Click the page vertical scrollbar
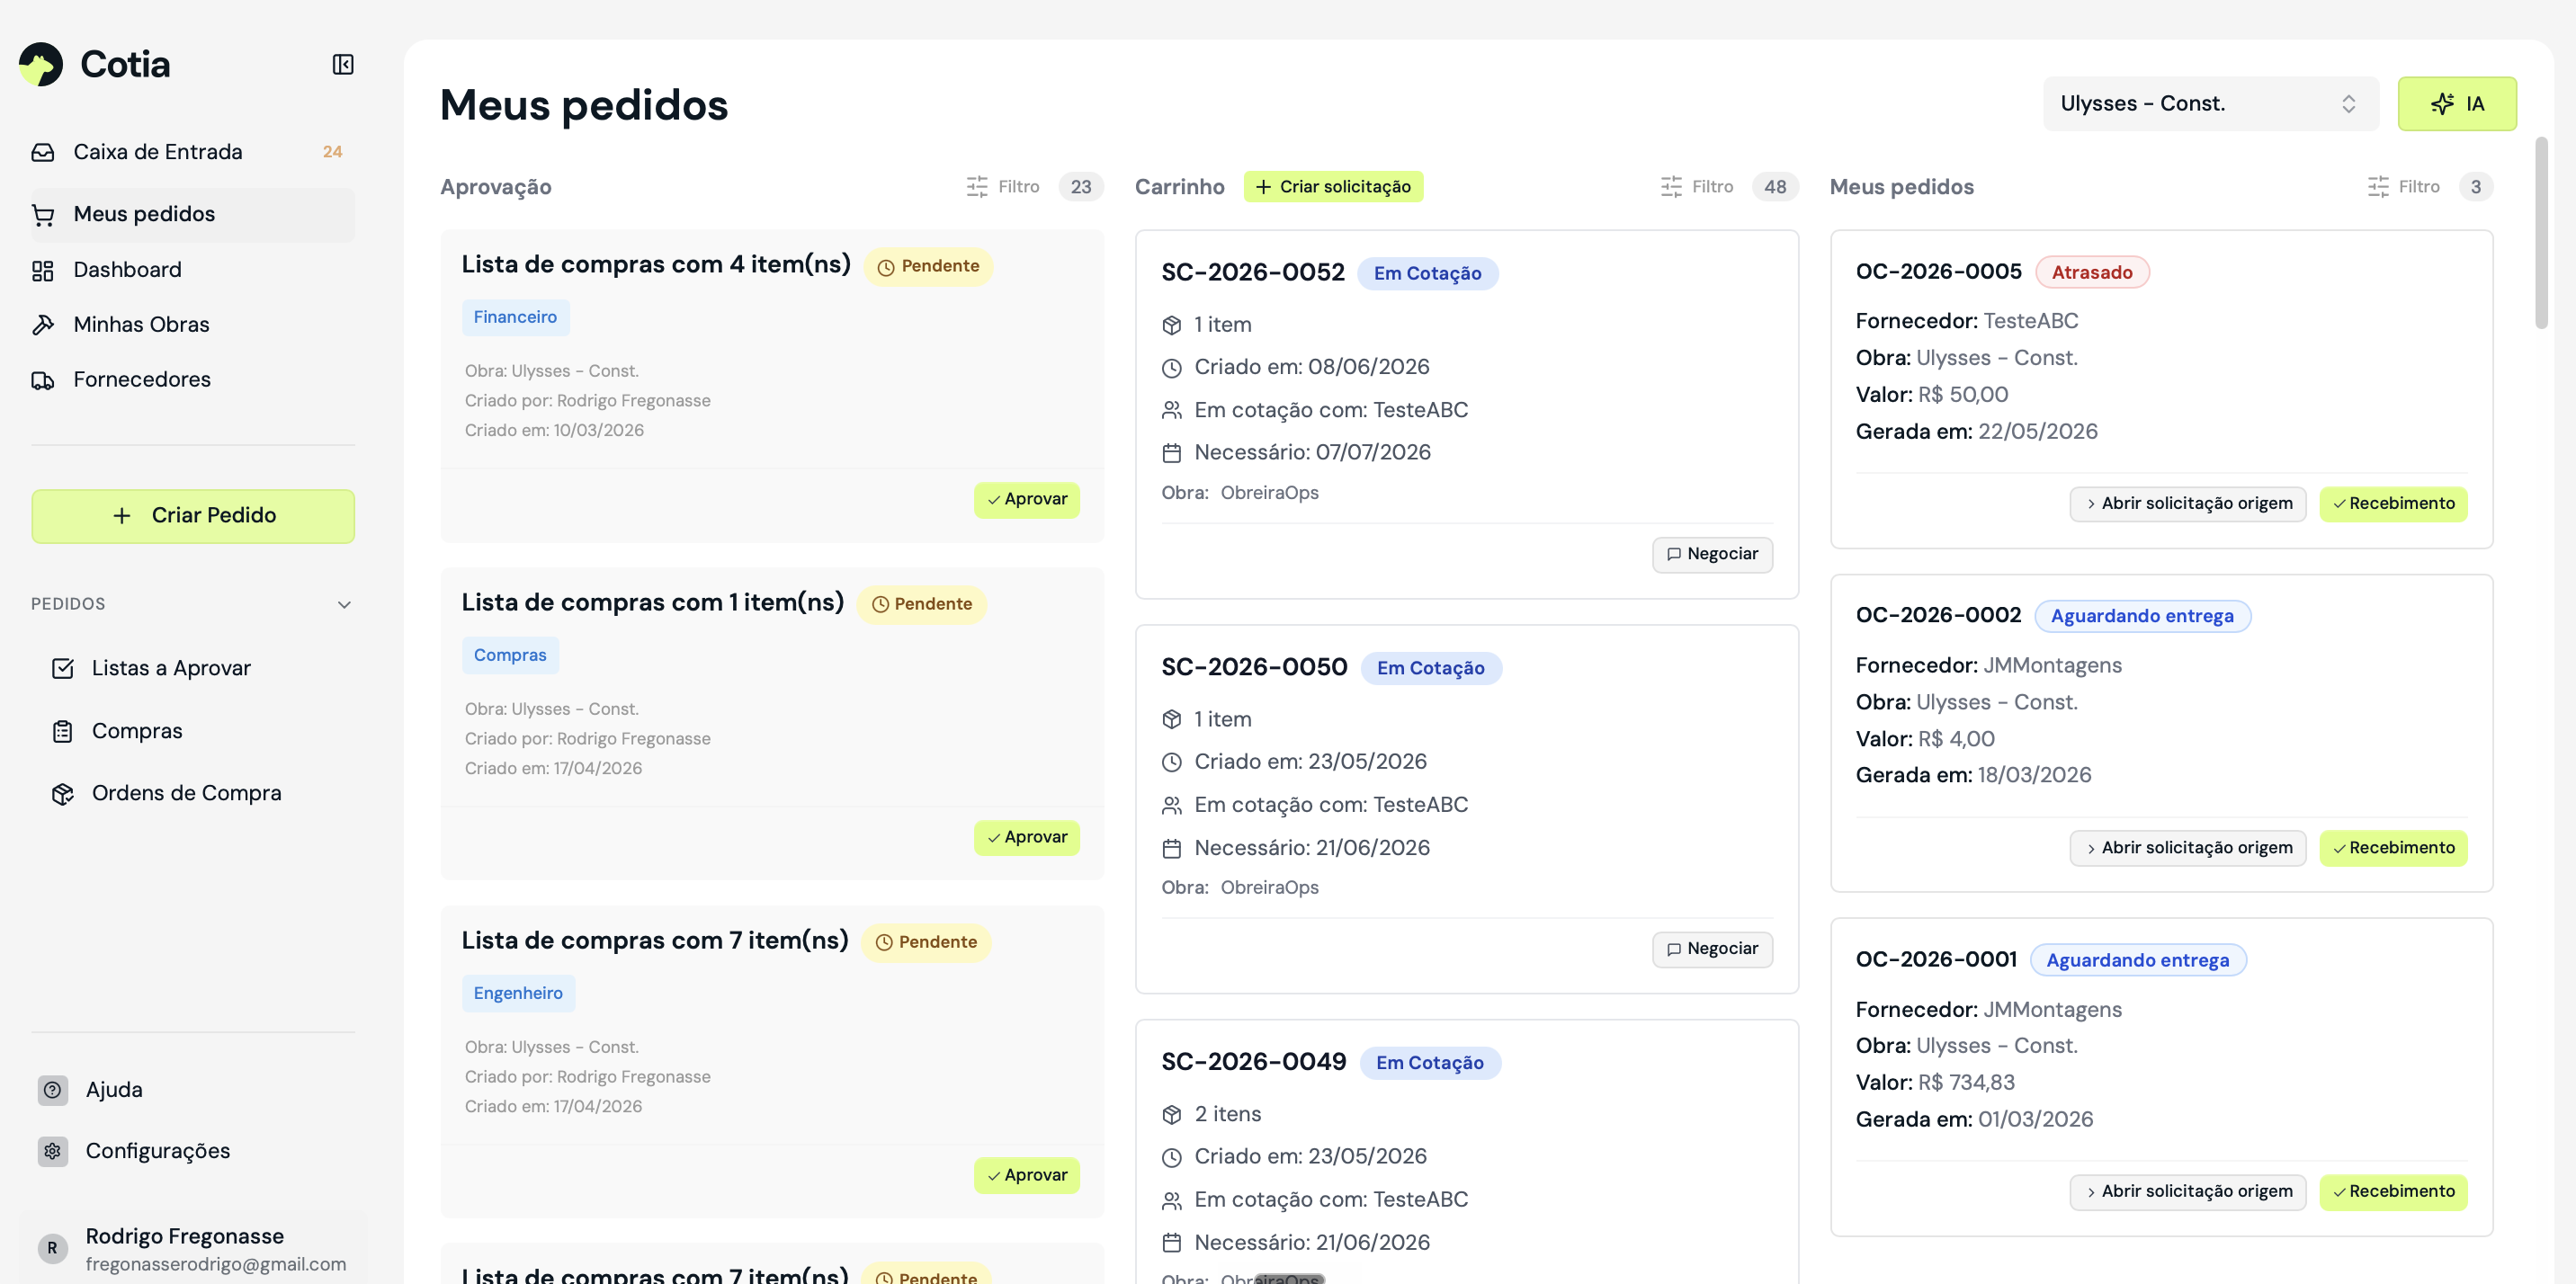2576x1284 pixels. [x=2541, y=235]
